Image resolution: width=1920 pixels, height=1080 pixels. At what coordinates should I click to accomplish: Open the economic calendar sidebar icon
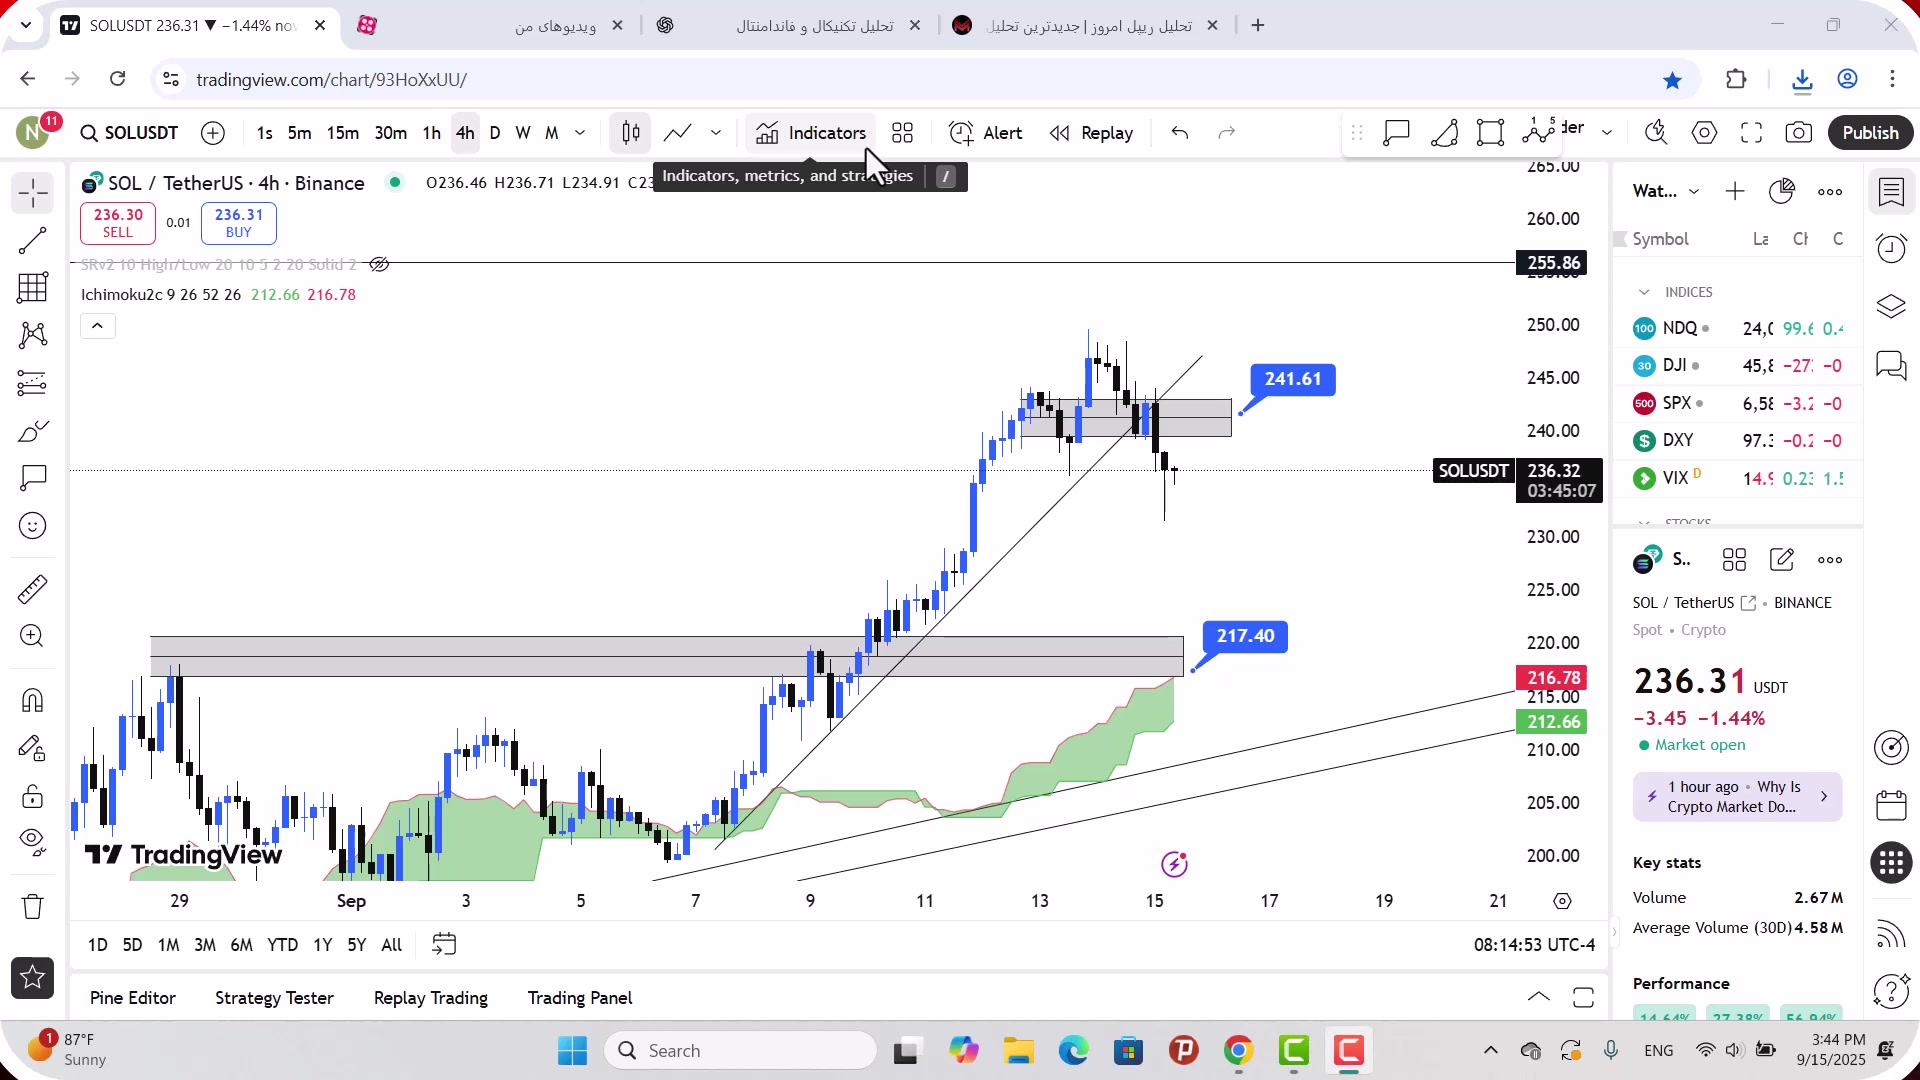click(1891, 805)
